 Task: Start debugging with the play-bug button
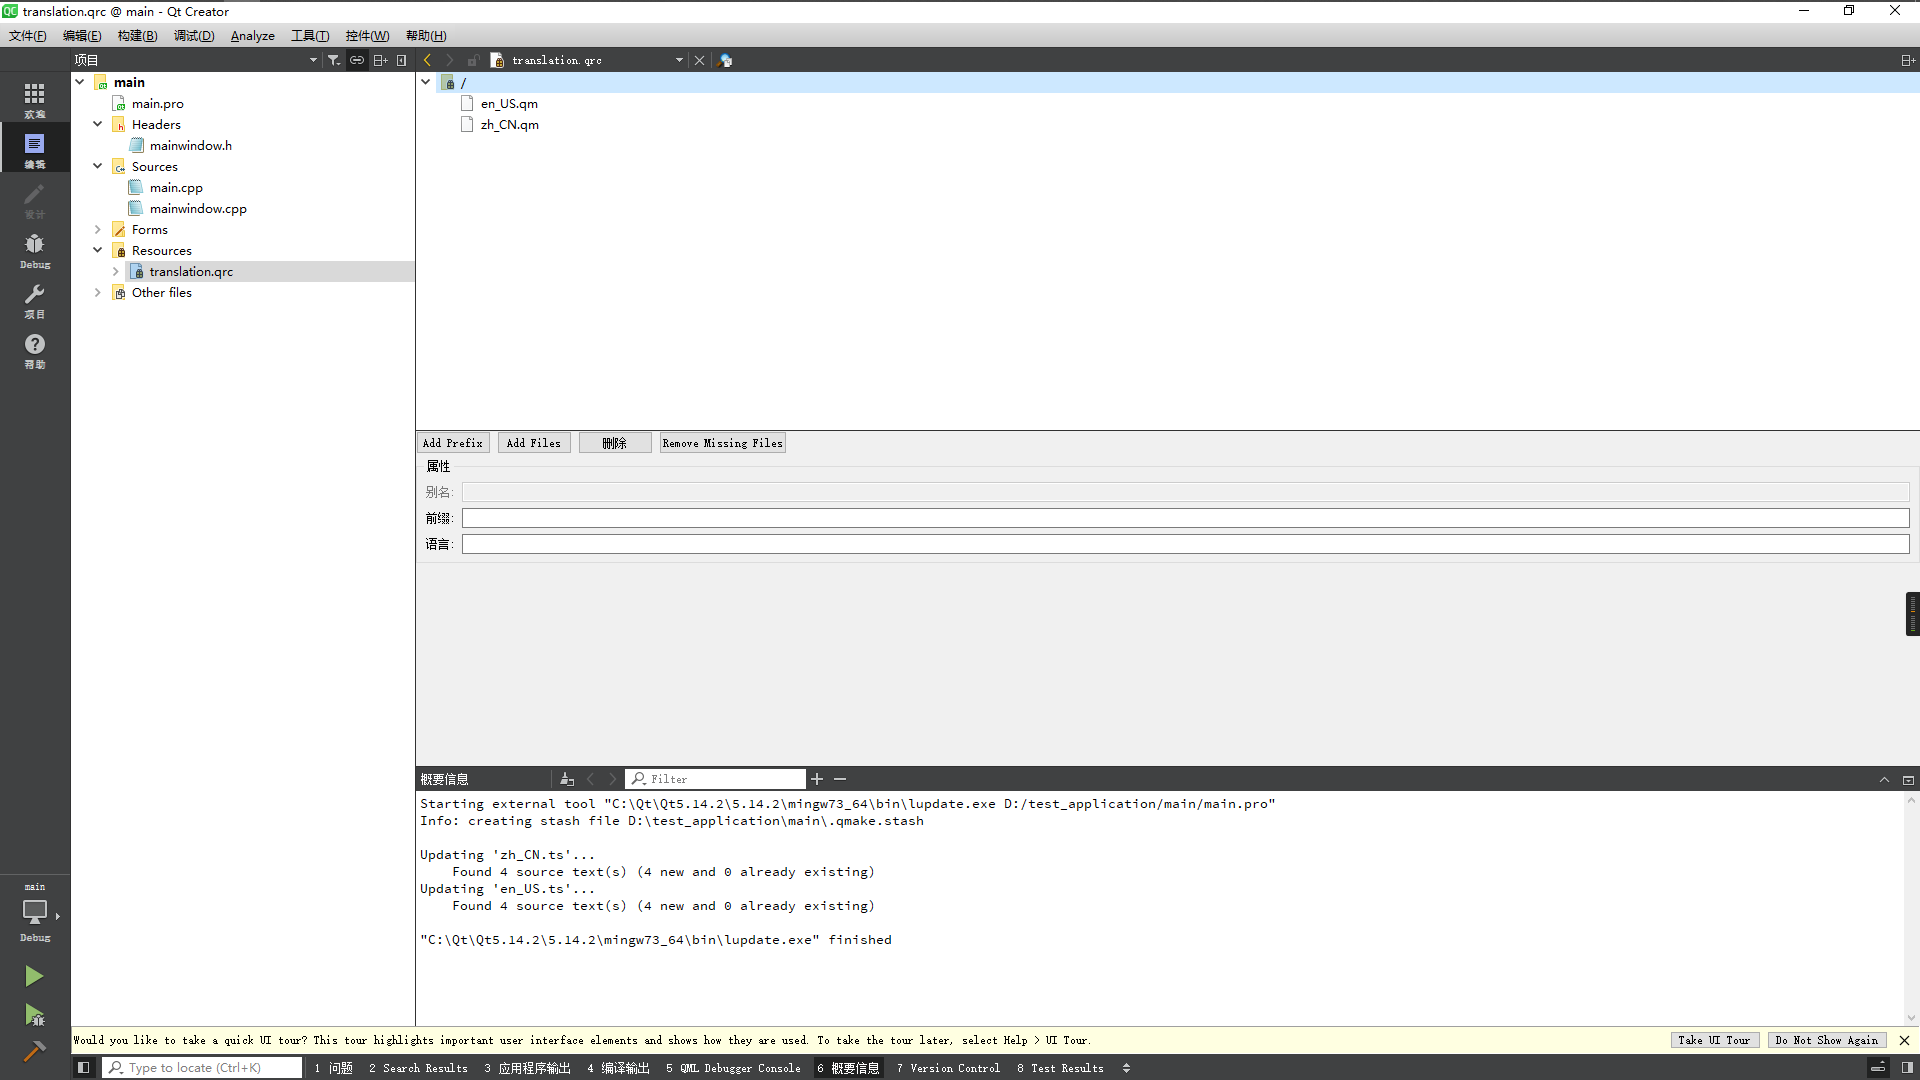pos(34,1015)
